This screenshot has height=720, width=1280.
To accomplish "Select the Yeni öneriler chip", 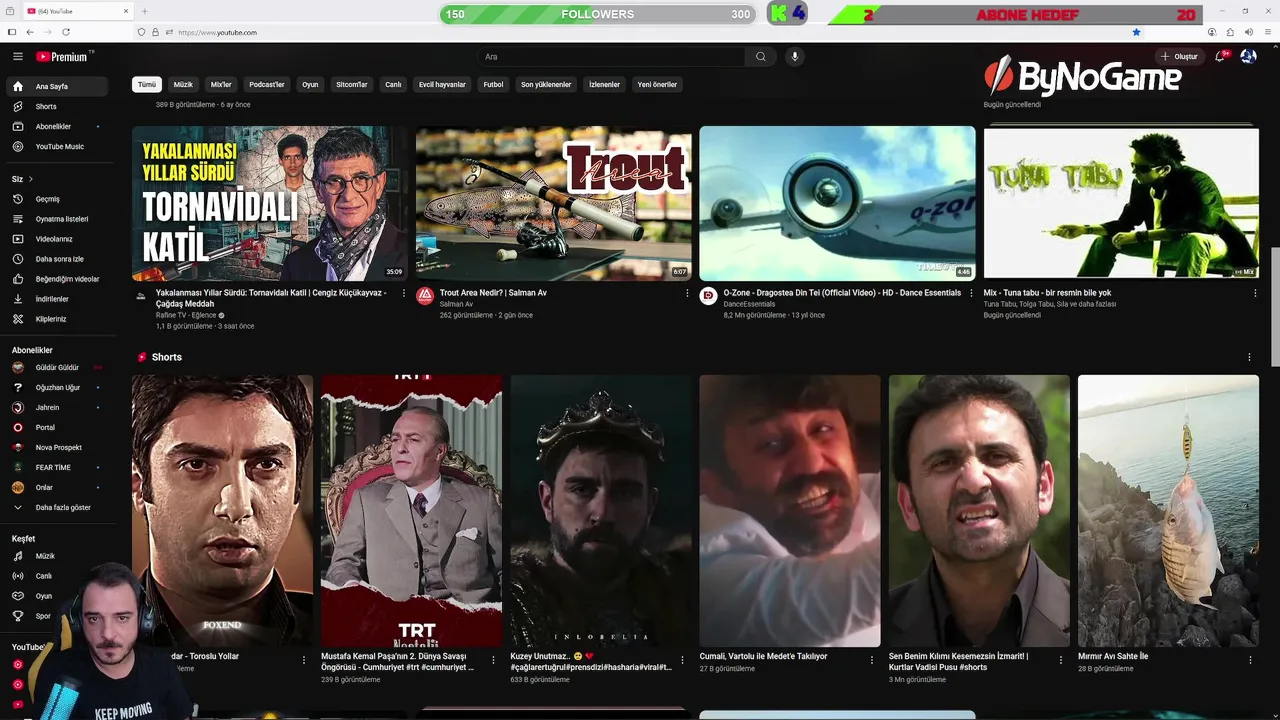I will pyautogui.click(x=657, y=84).
